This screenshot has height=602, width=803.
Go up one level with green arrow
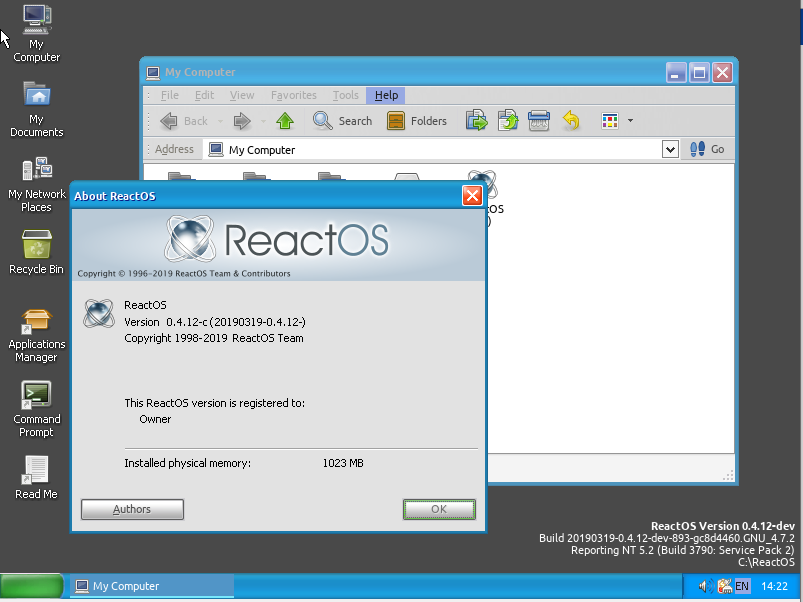point(285,121)
